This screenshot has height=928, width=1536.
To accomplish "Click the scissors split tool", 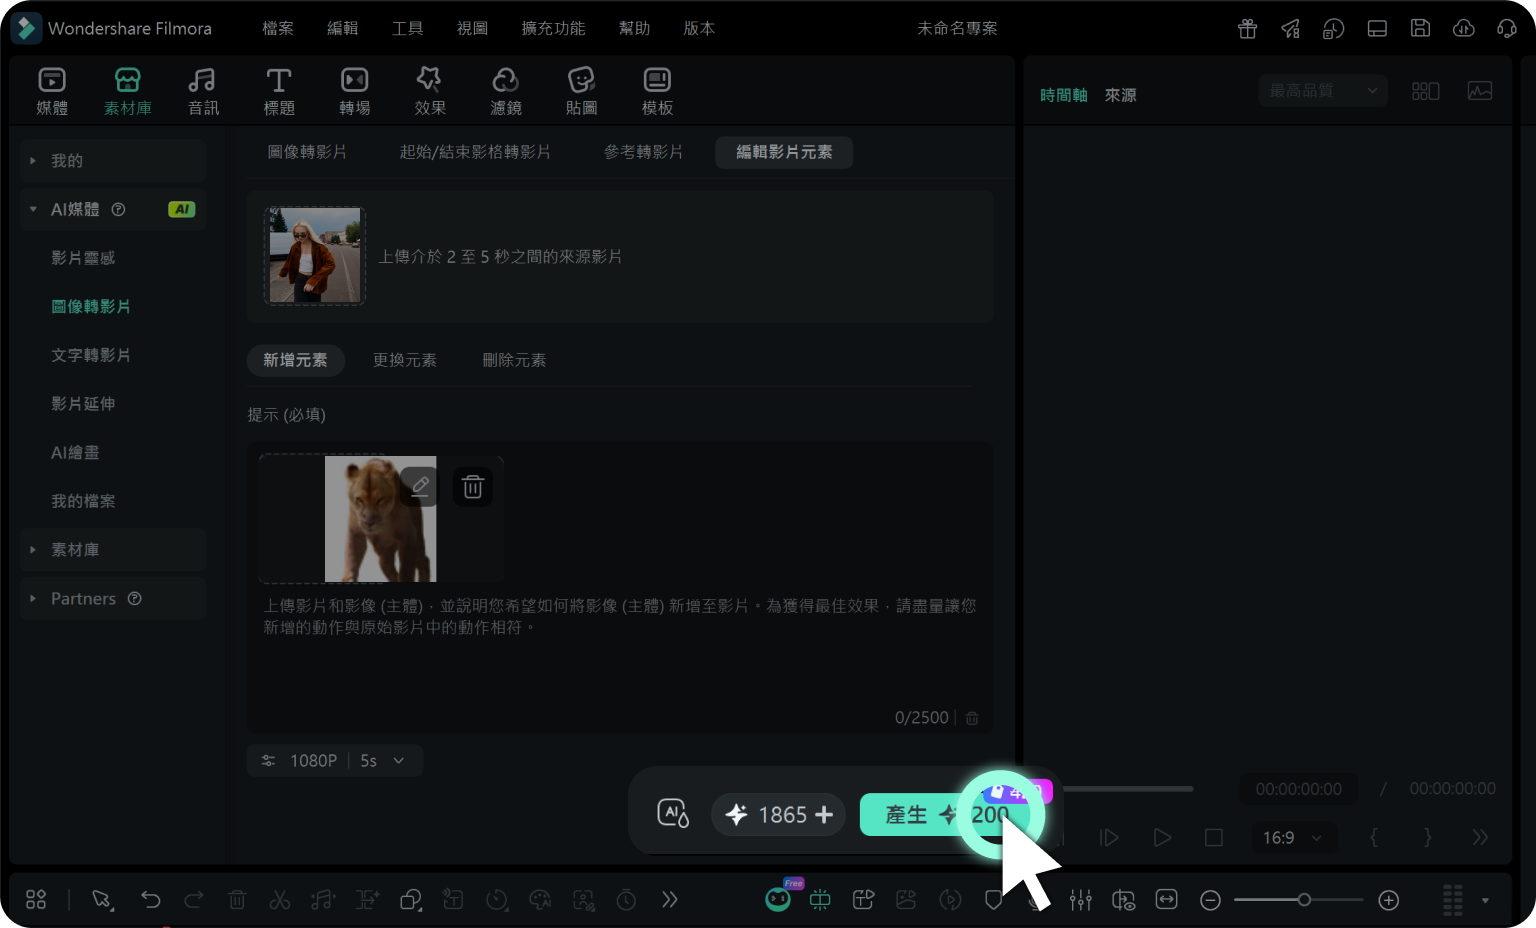I will [x=280, y=900].
